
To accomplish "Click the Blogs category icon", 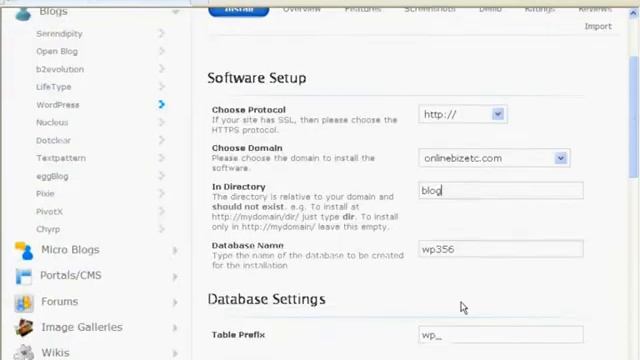I will 23,13.
